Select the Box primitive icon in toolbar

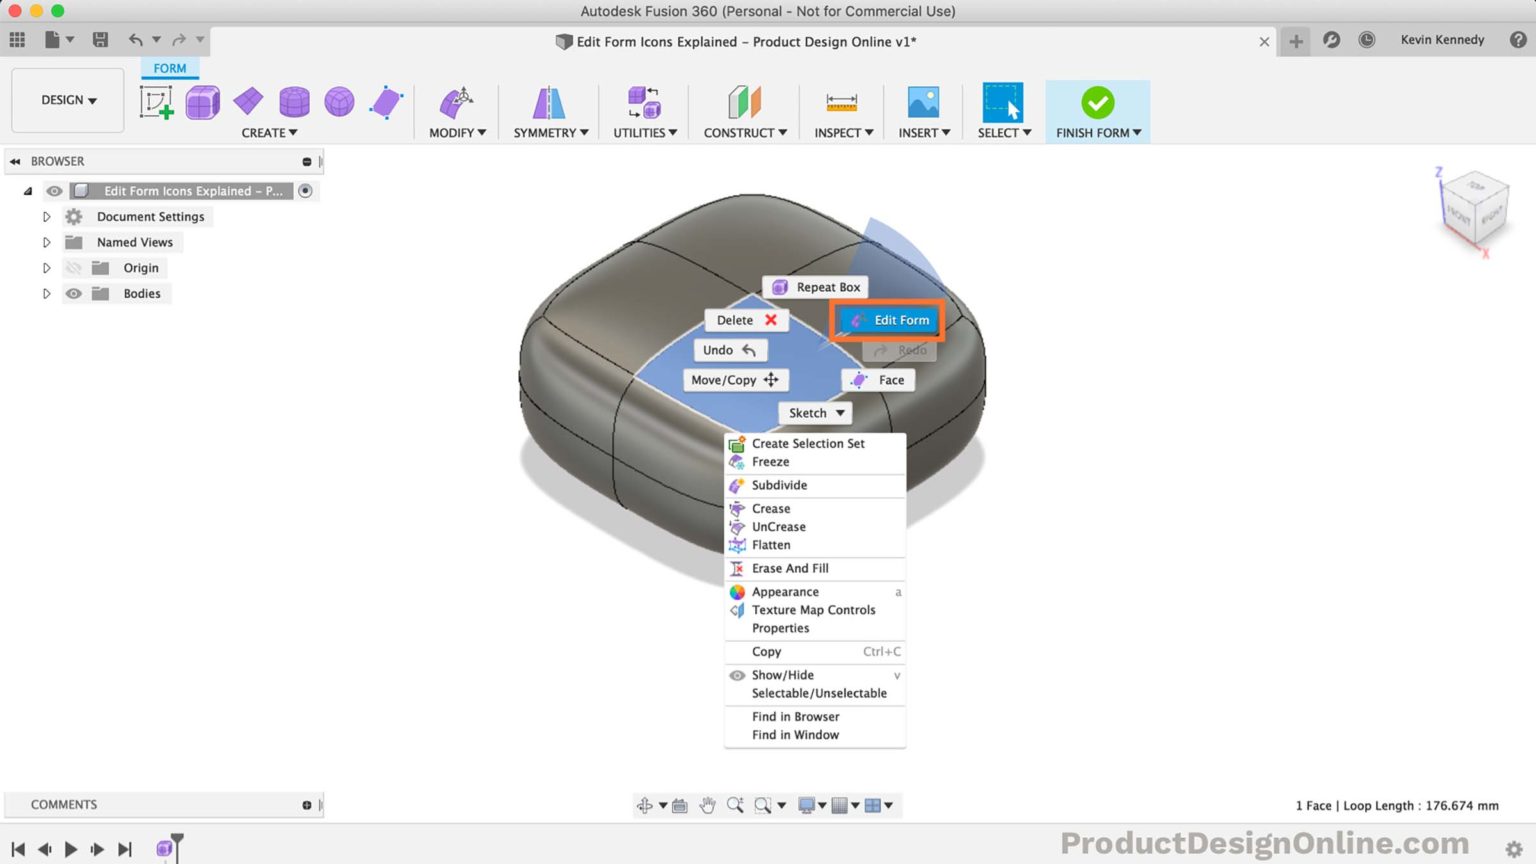click(203, 101)
